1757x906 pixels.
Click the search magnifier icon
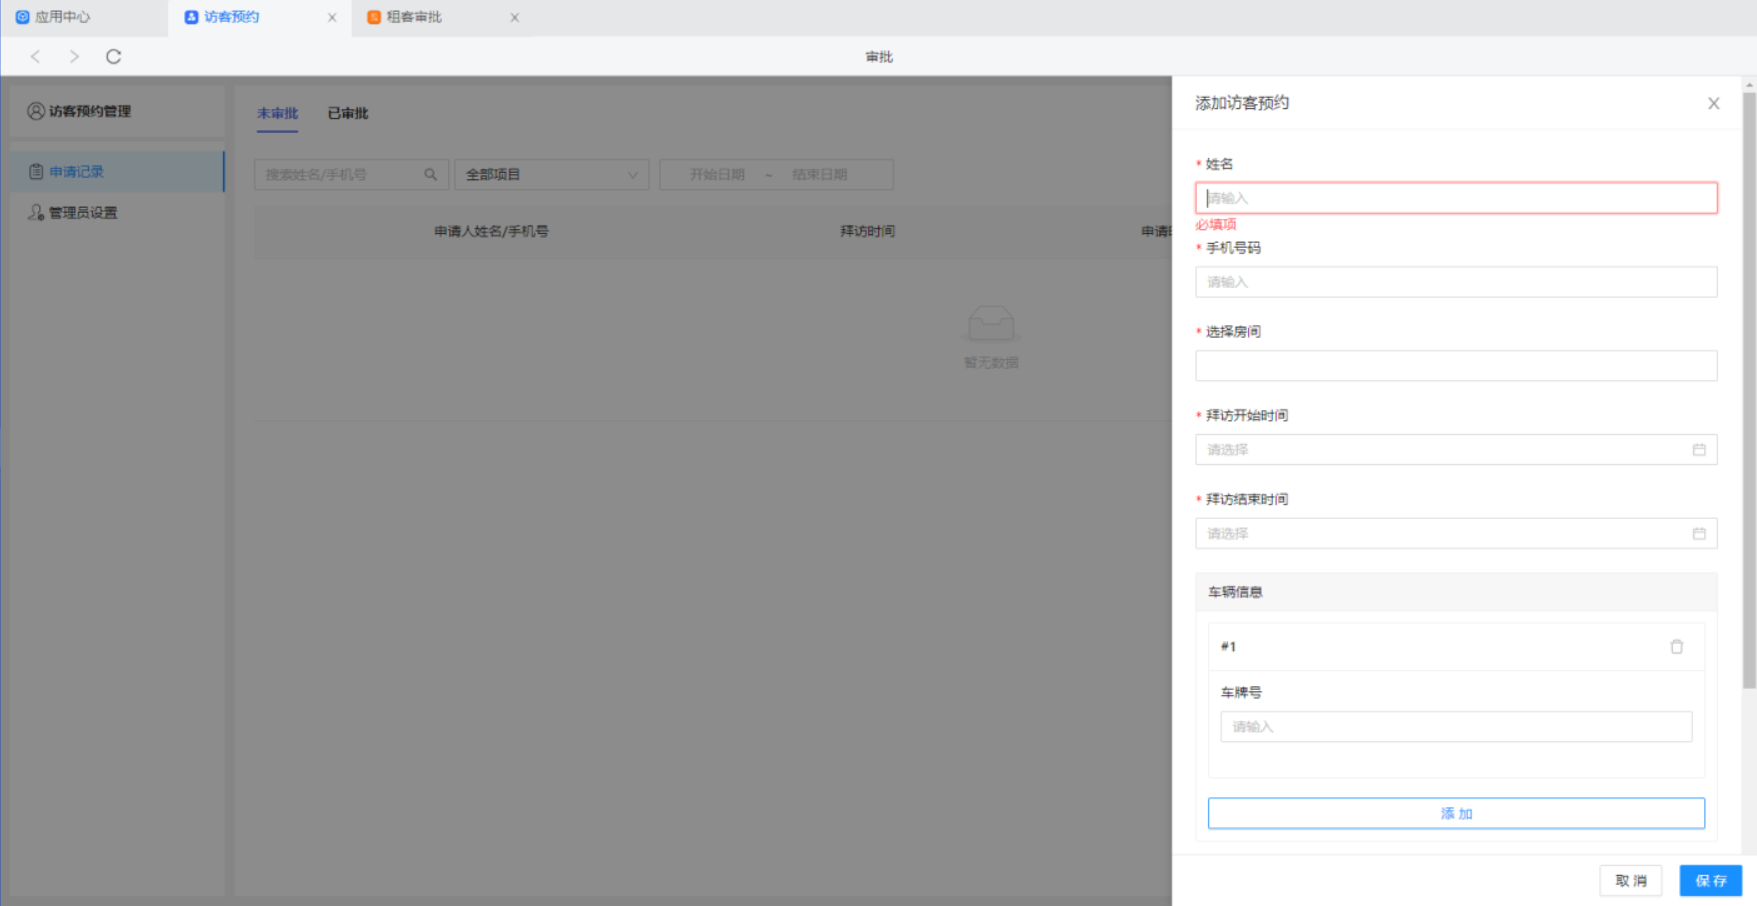pos(430,175)
